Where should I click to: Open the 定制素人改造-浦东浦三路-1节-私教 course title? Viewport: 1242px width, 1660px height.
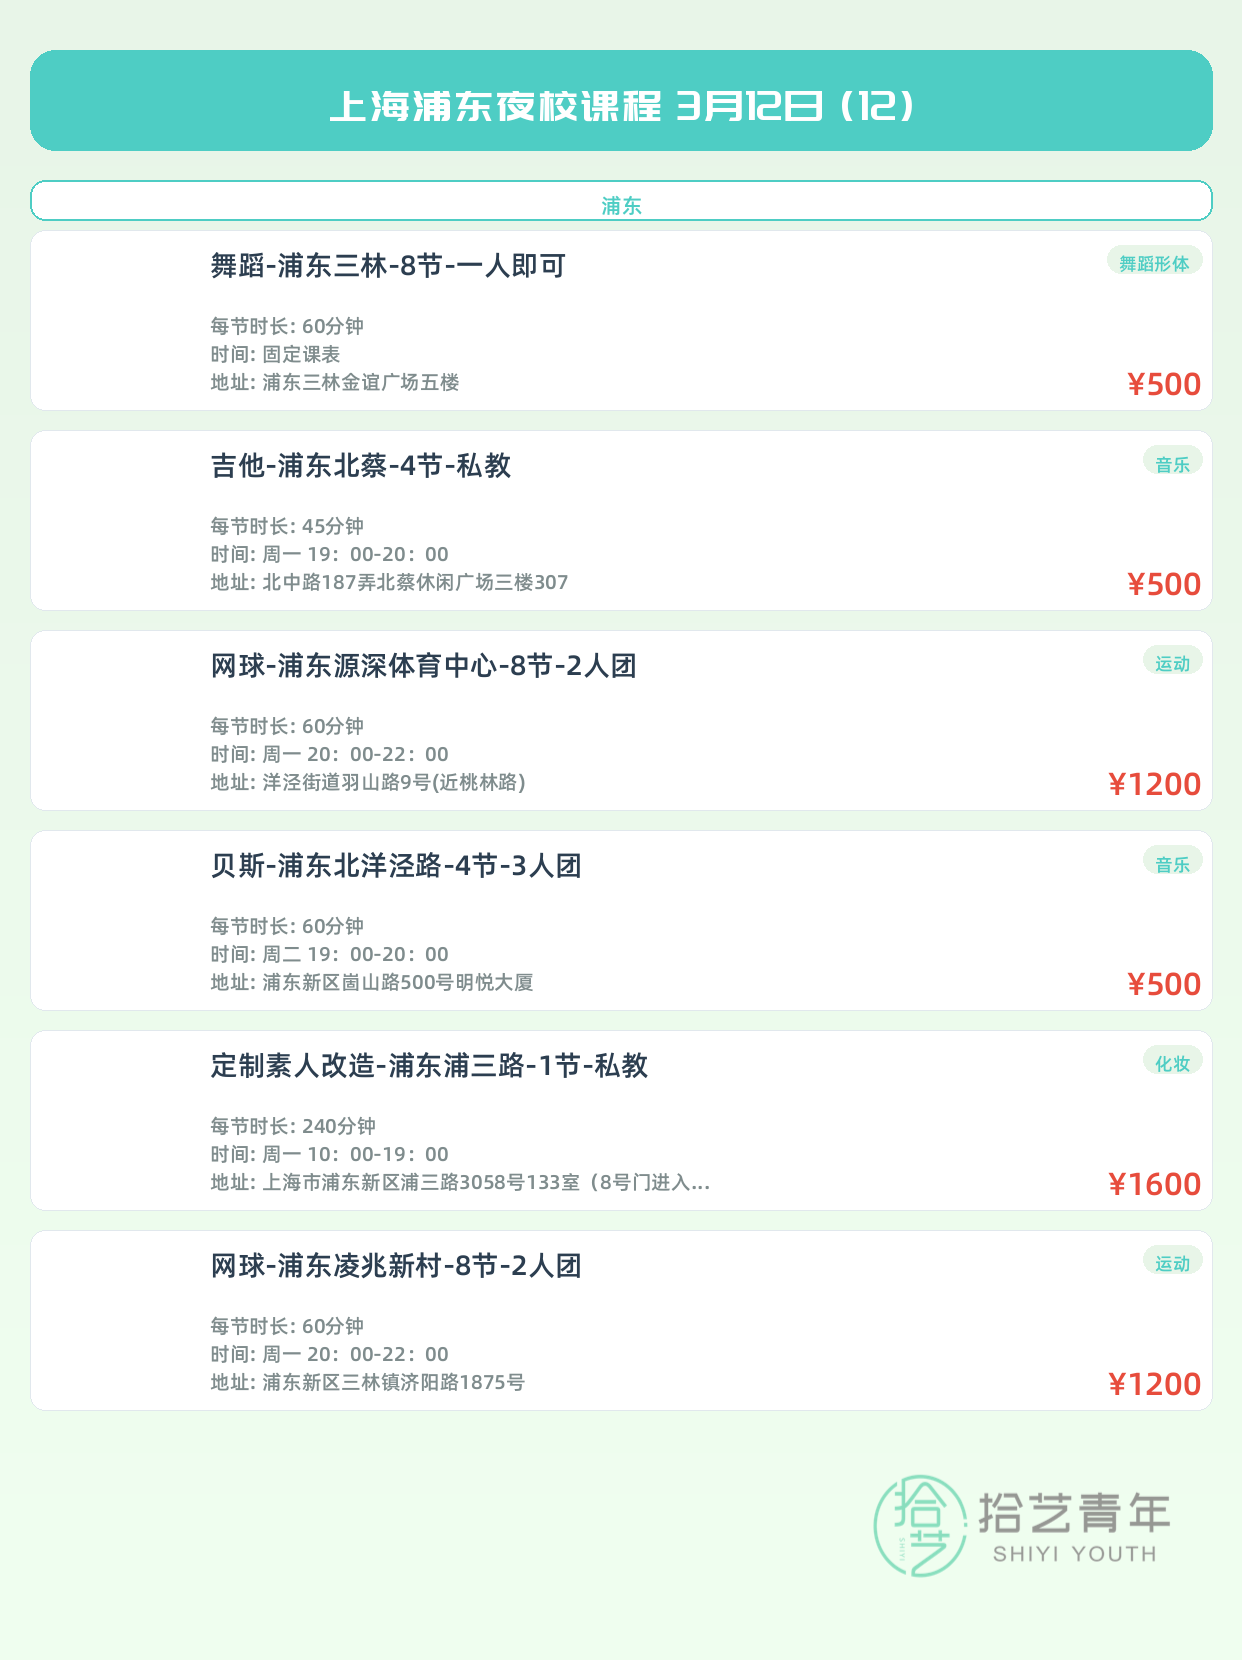tap(429, 1066)
